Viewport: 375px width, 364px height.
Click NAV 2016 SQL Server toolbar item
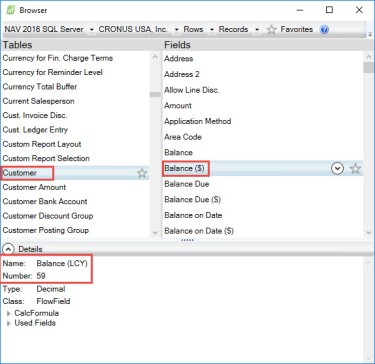point(44,29)
